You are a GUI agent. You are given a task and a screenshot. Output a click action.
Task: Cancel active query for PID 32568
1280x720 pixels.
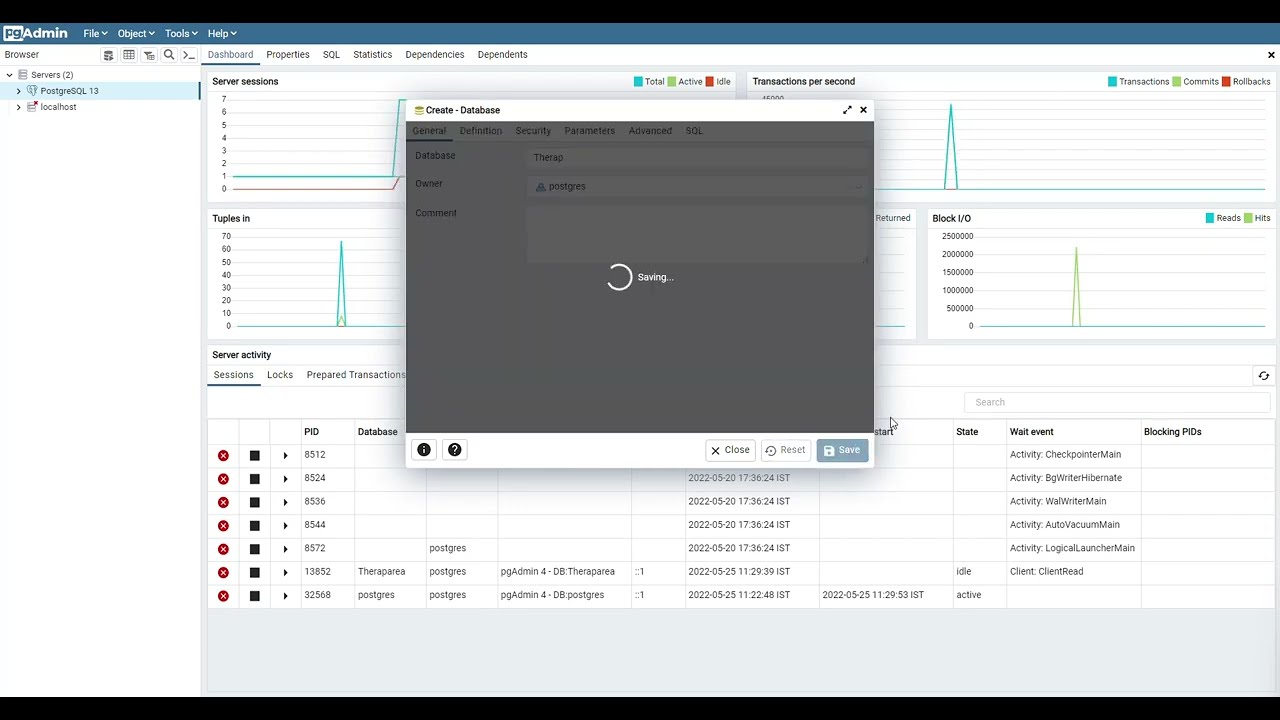[x=254, y=596]
